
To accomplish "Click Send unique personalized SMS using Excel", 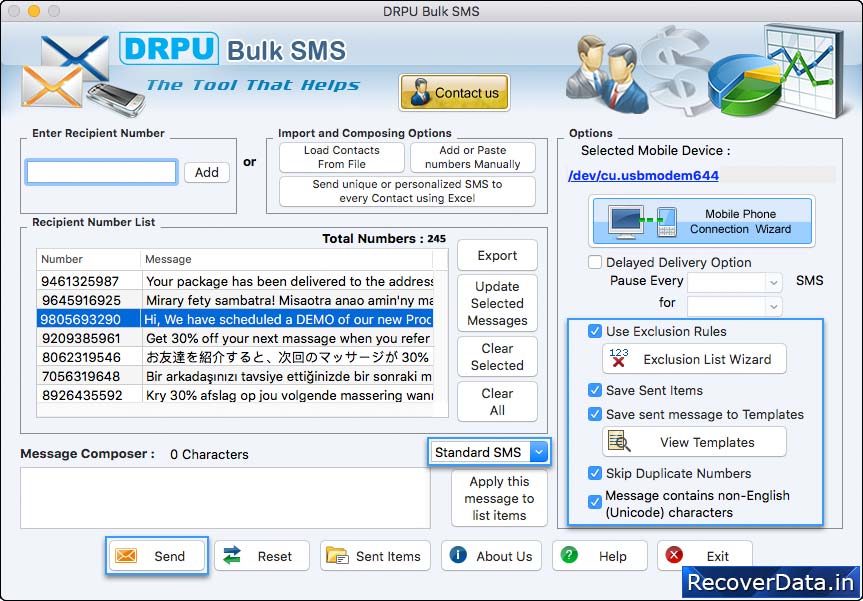I will [407, 191].
